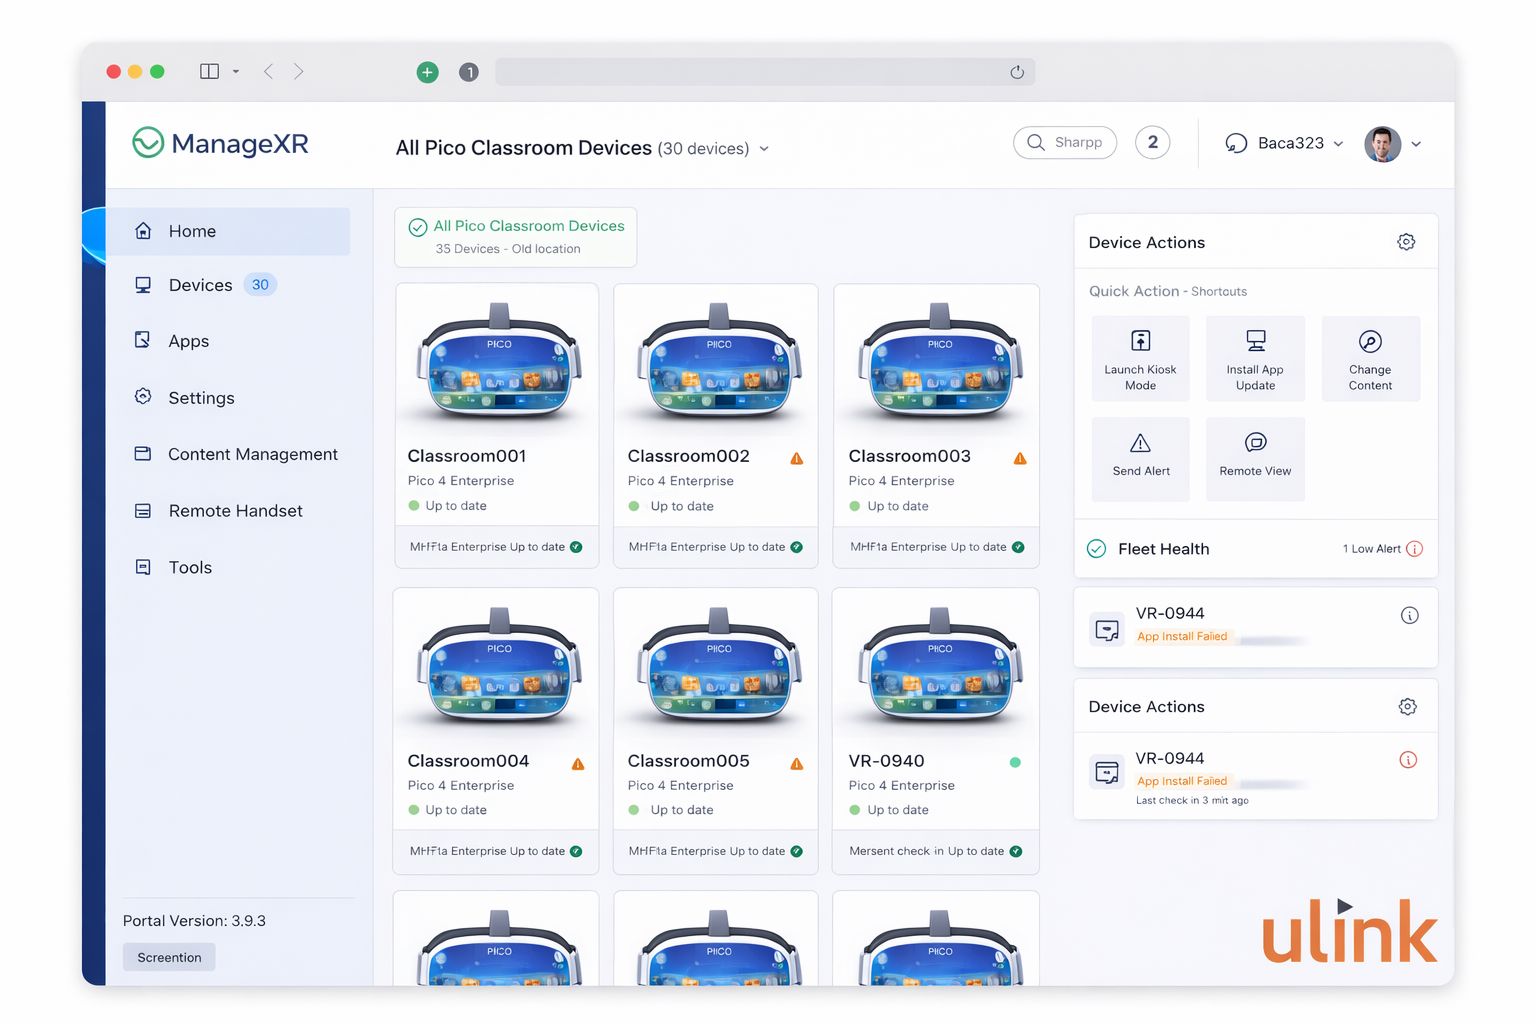Switch to the Devices section
Viewport: 1536px width, 1024px height.
click(200, 284)
